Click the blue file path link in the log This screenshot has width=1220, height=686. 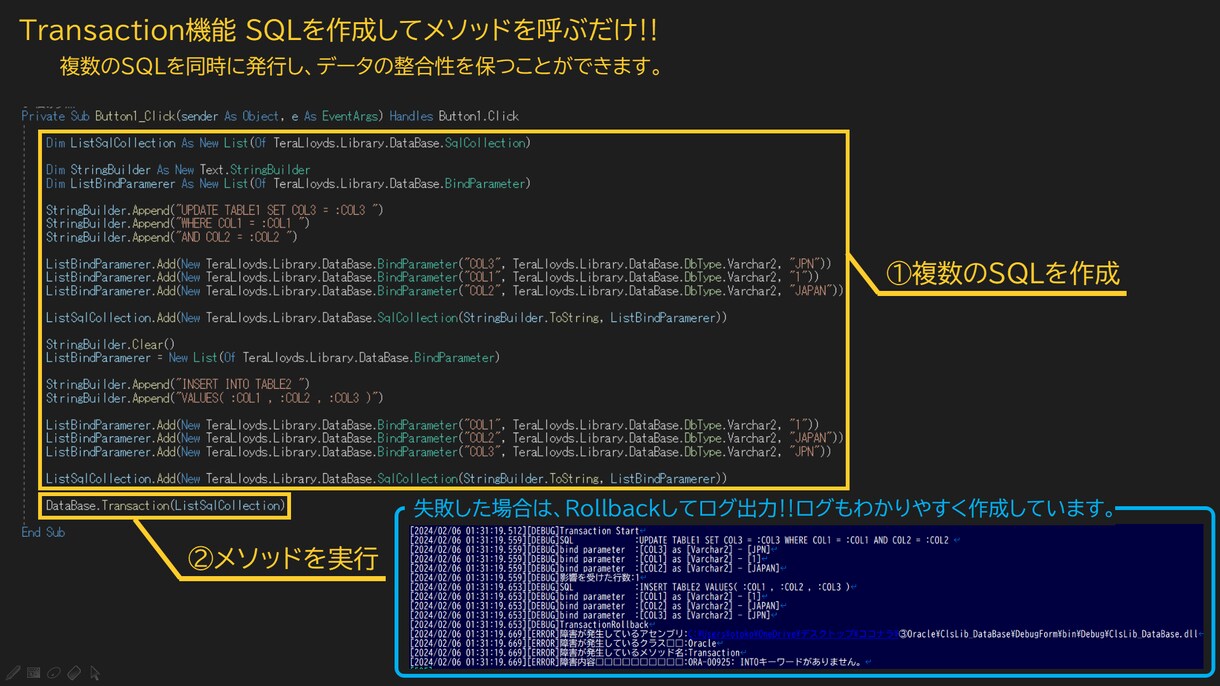coord(794,634)
